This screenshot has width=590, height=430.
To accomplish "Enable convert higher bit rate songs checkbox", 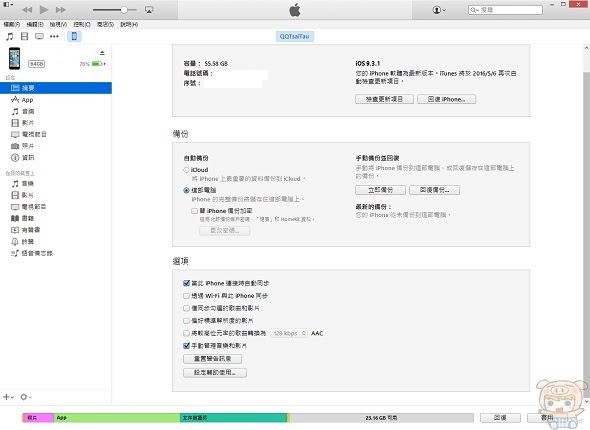I will pyautogui.click(x=186, y=333).
